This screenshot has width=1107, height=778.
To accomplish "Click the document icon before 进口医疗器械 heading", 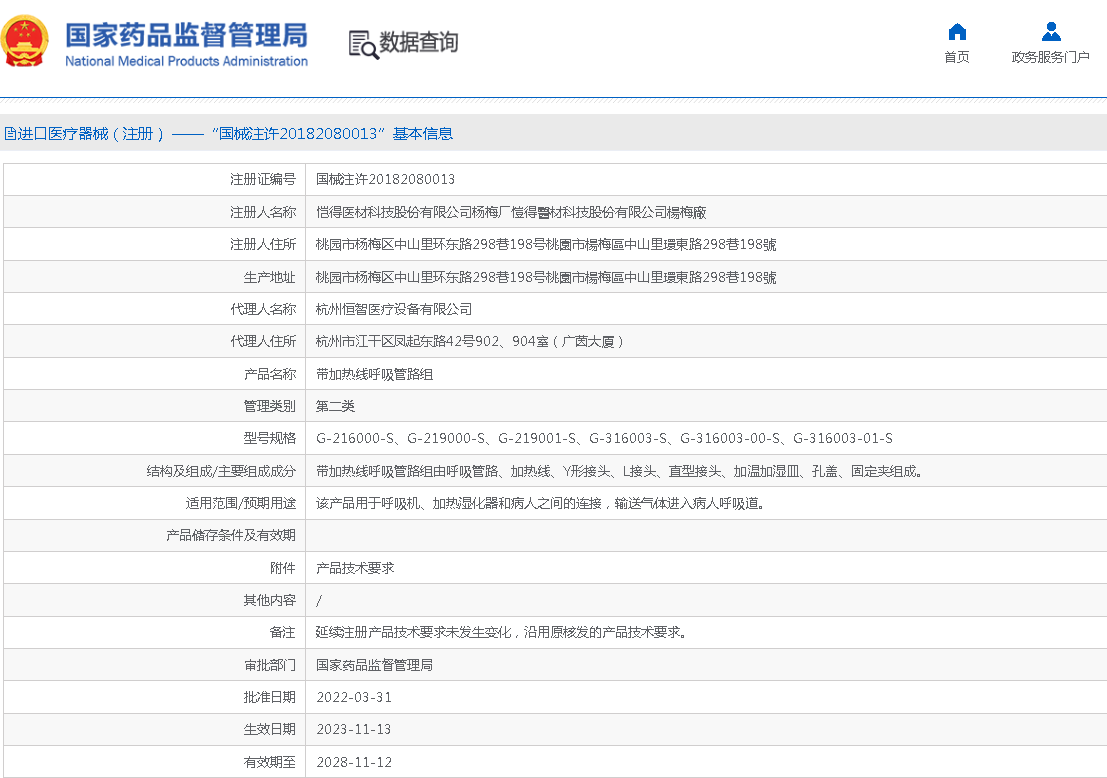I will [10, 134].
